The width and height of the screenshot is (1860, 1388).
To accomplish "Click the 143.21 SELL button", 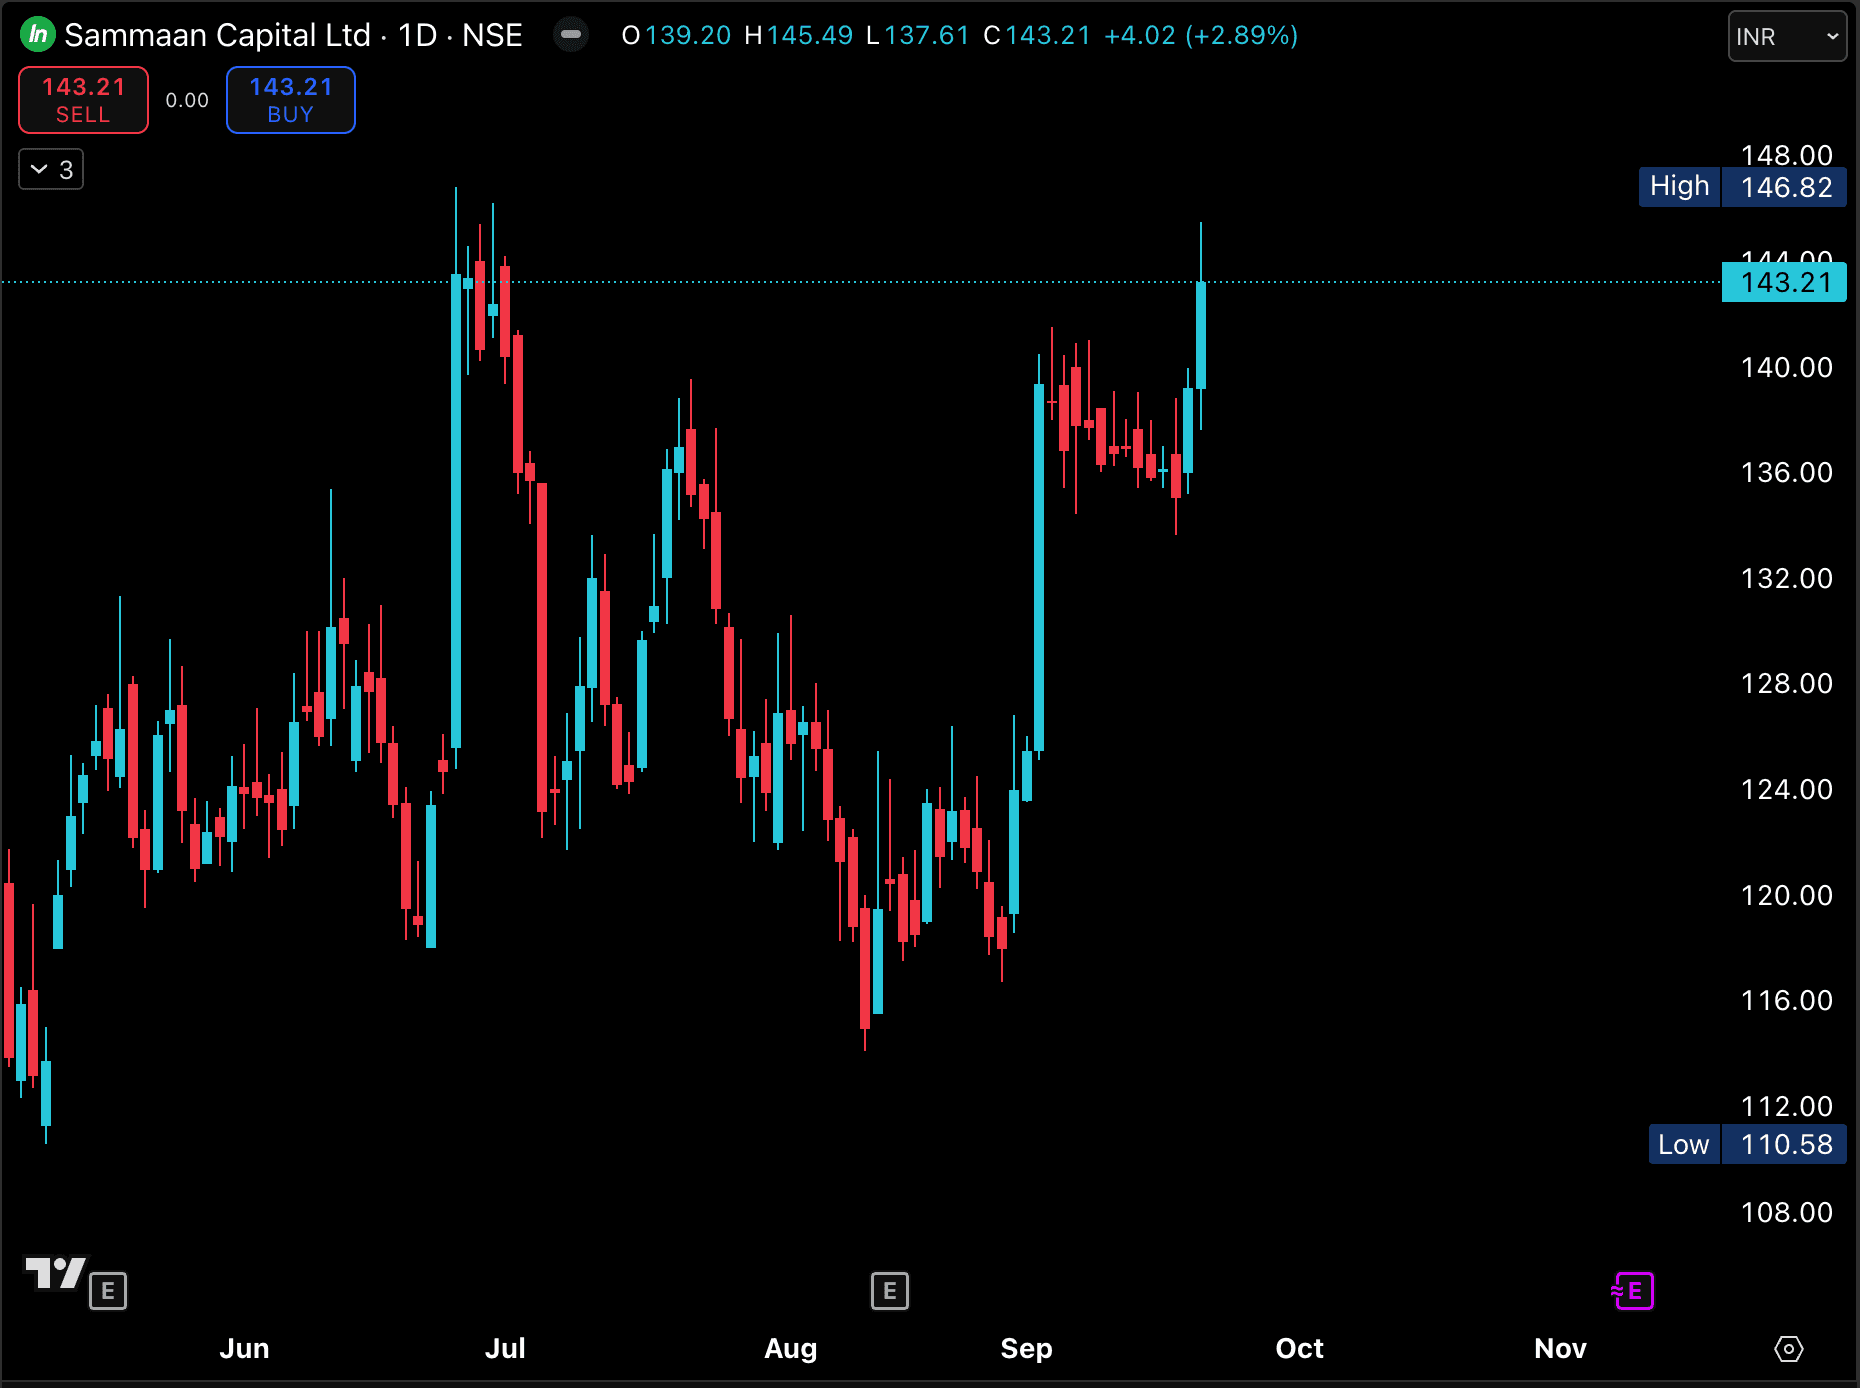I will [83, 100].
